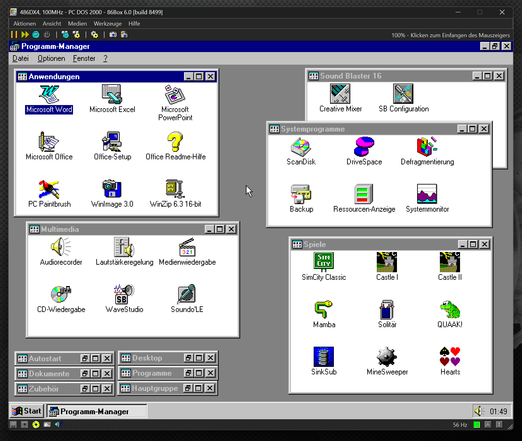
Task: Click the pause emulation toolbar icon
Action: pos(14,34)
